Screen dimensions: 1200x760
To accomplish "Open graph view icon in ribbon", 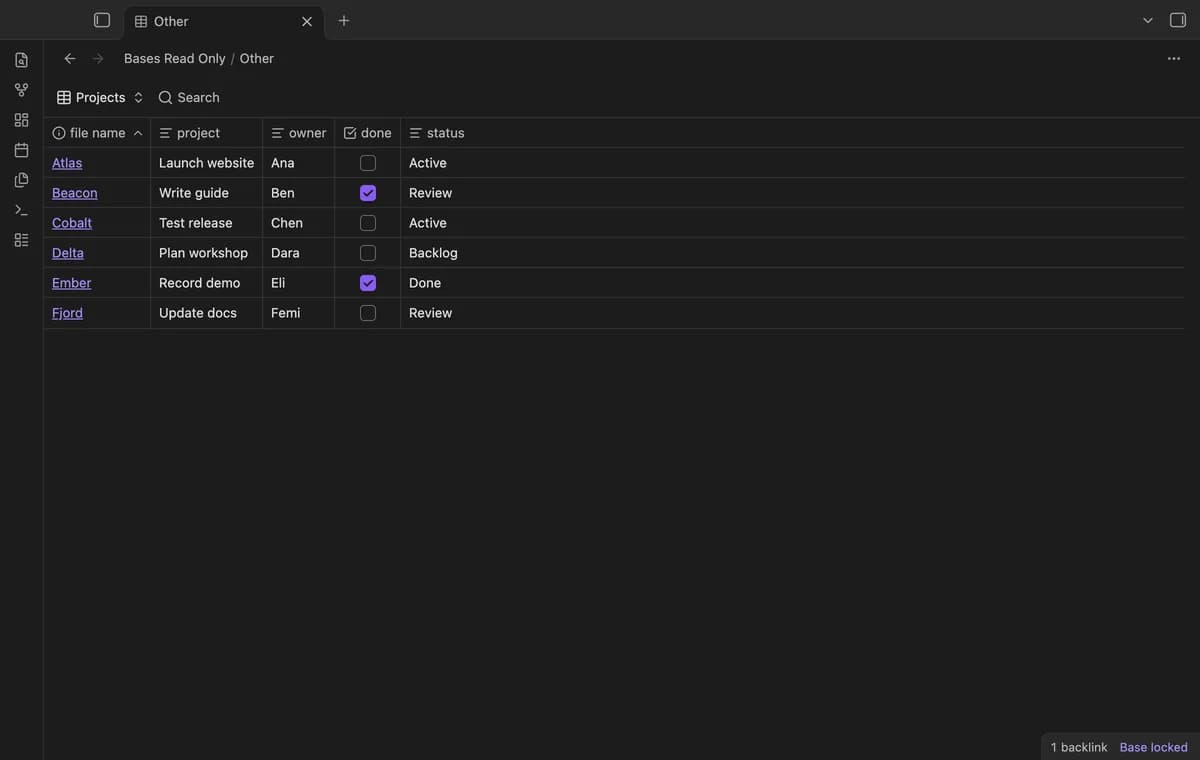I will pyautogui.click(x=21, y=90).
